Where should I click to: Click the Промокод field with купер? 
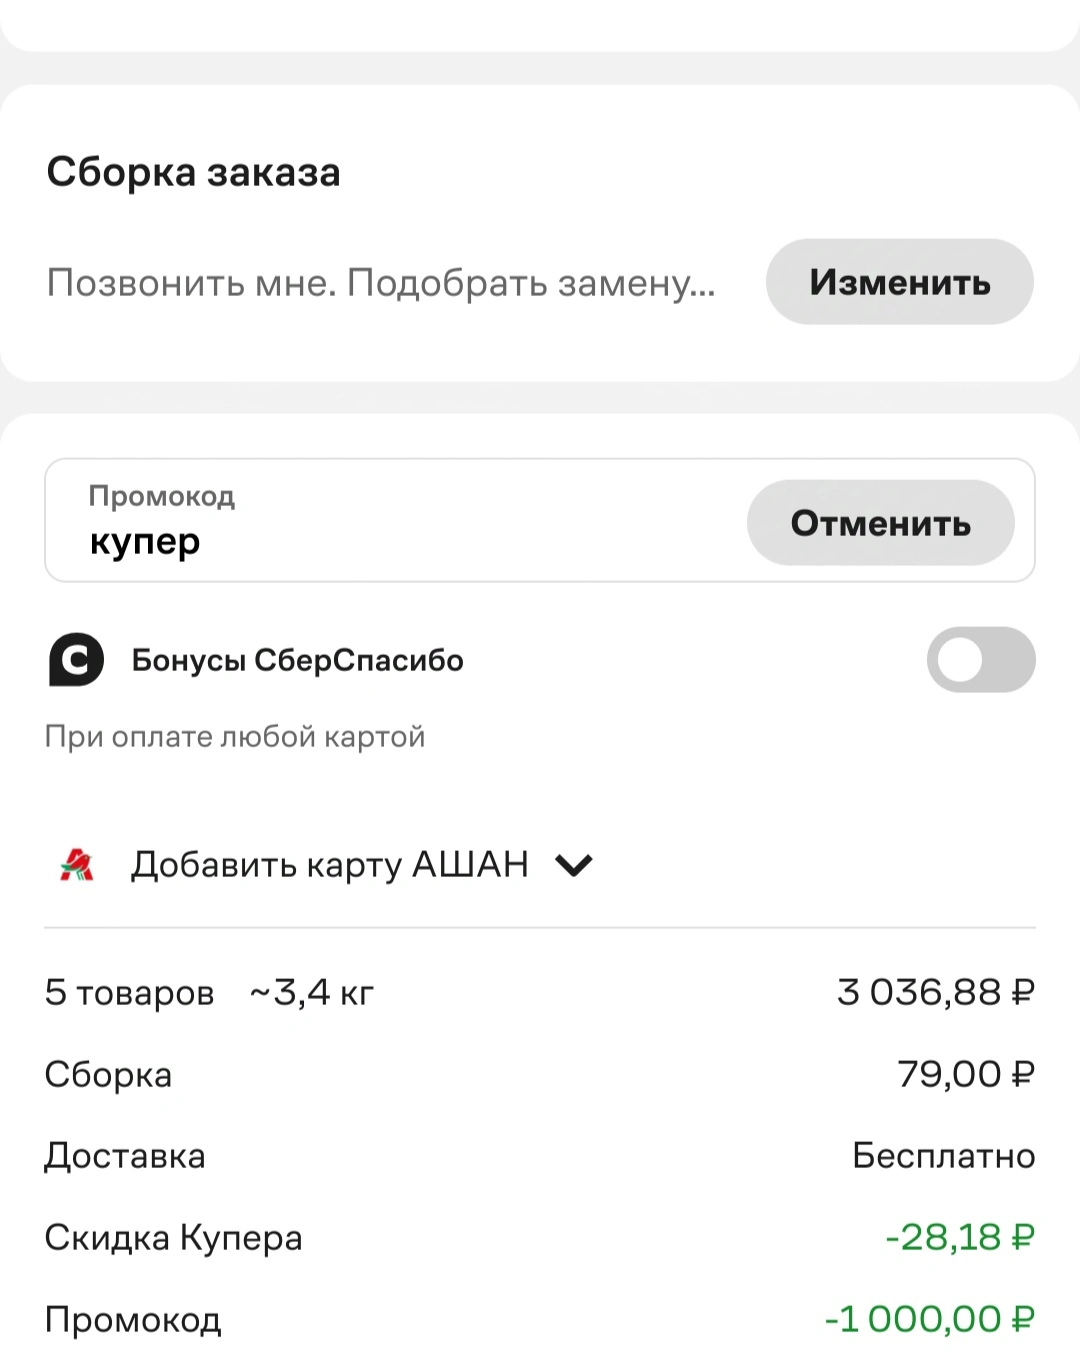395,521
